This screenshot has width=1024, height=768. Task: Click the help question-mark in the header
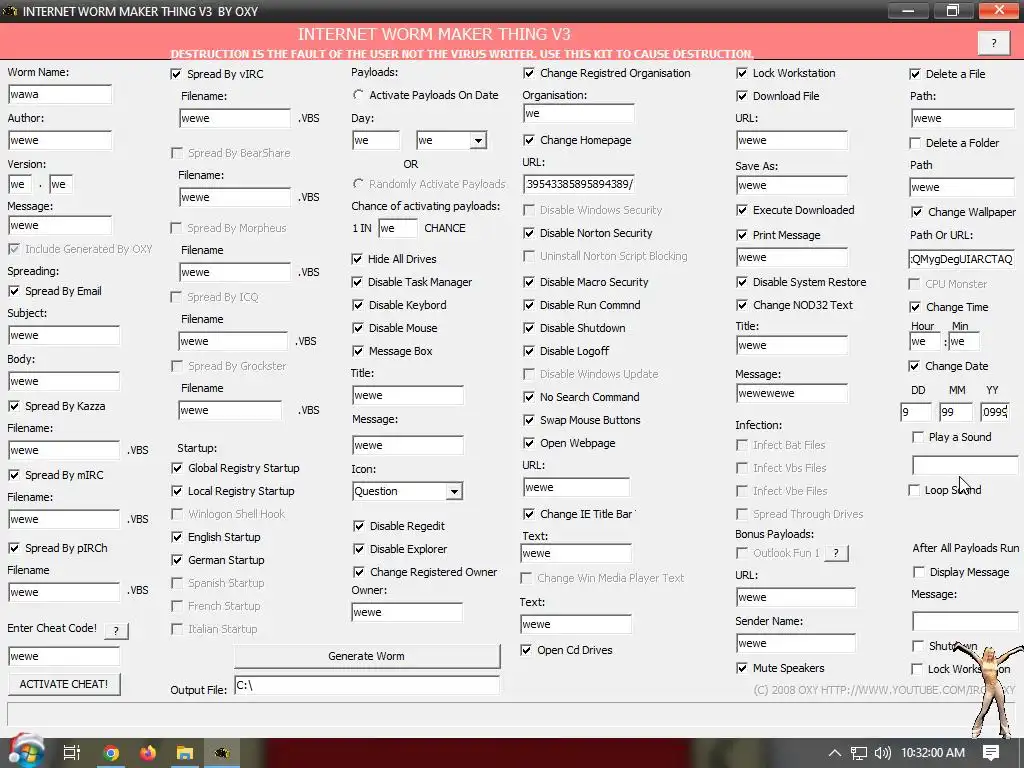point(994,43)
